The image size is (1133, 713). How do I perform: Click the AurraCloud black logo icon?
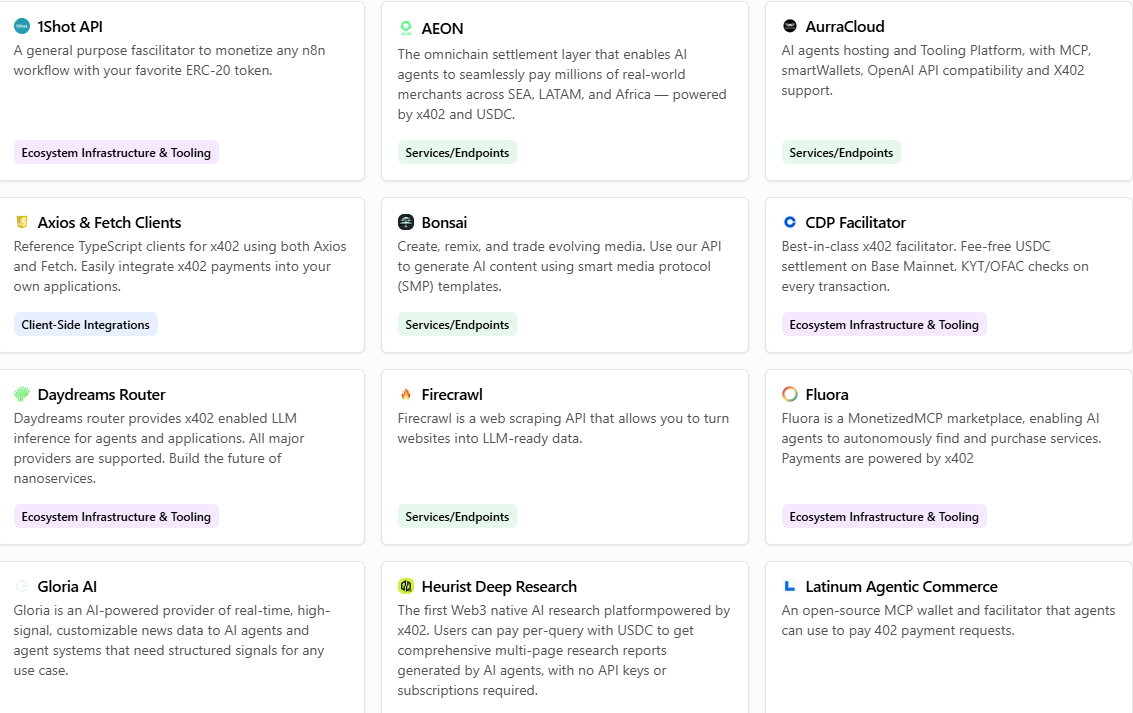(790, 27)
